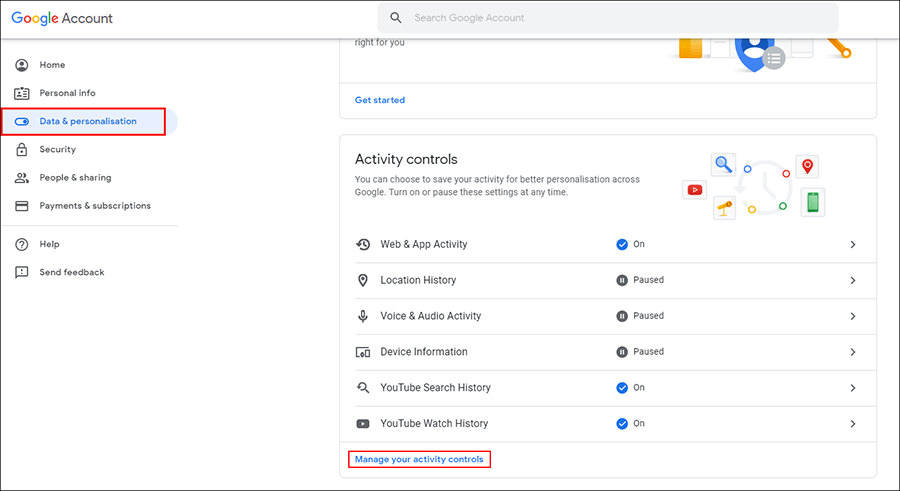This screenshot has width=900, height=491.
Task: Click the telescope tile in illustration
Action: tap(724, 207)
